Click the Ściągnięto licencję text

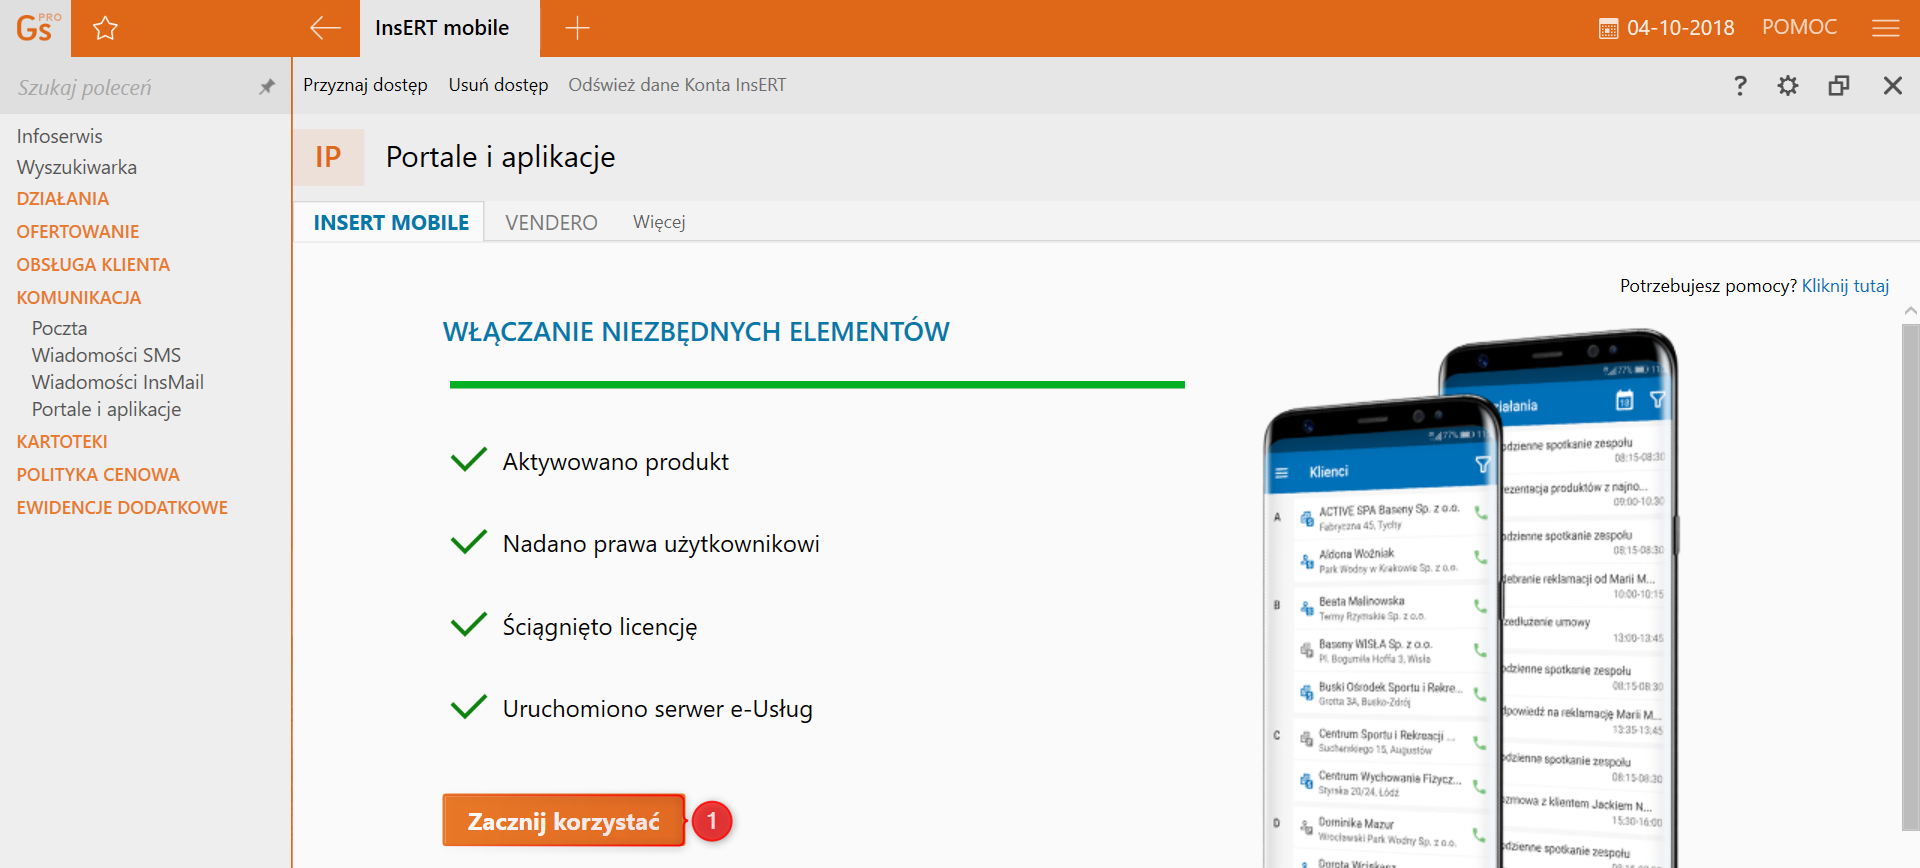(x=599, y=627)
